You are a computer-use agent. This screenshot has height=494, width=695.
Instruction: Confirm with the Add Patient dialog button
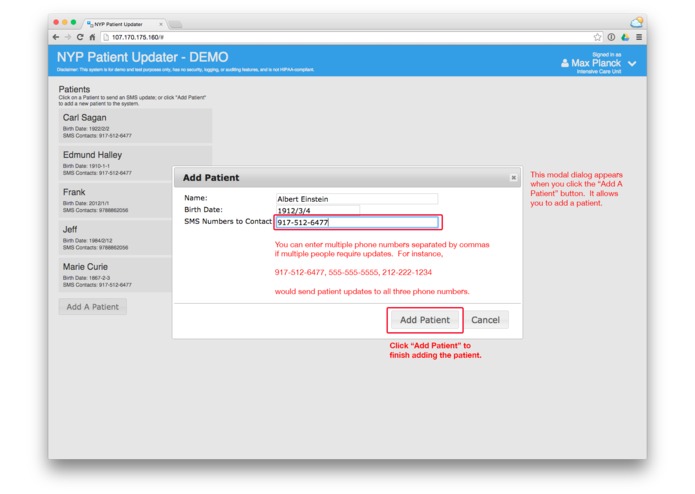[425, 320]
